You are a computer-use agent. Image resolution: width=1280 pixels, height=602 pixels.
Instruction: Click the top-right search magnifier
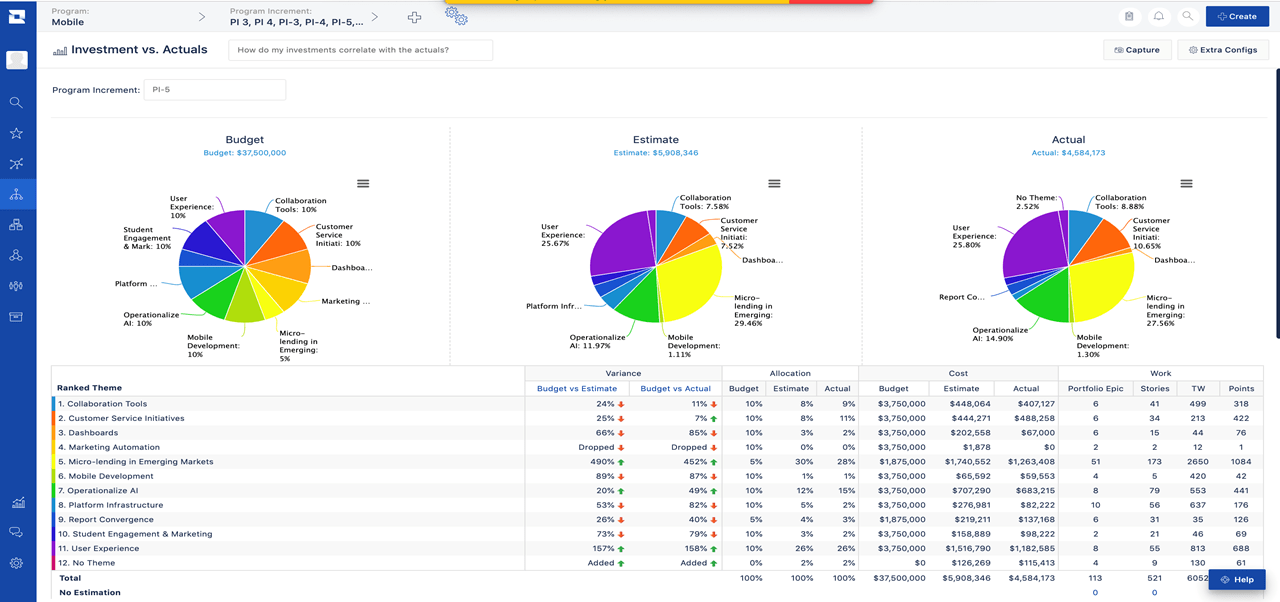click(x=1187, y=17)
